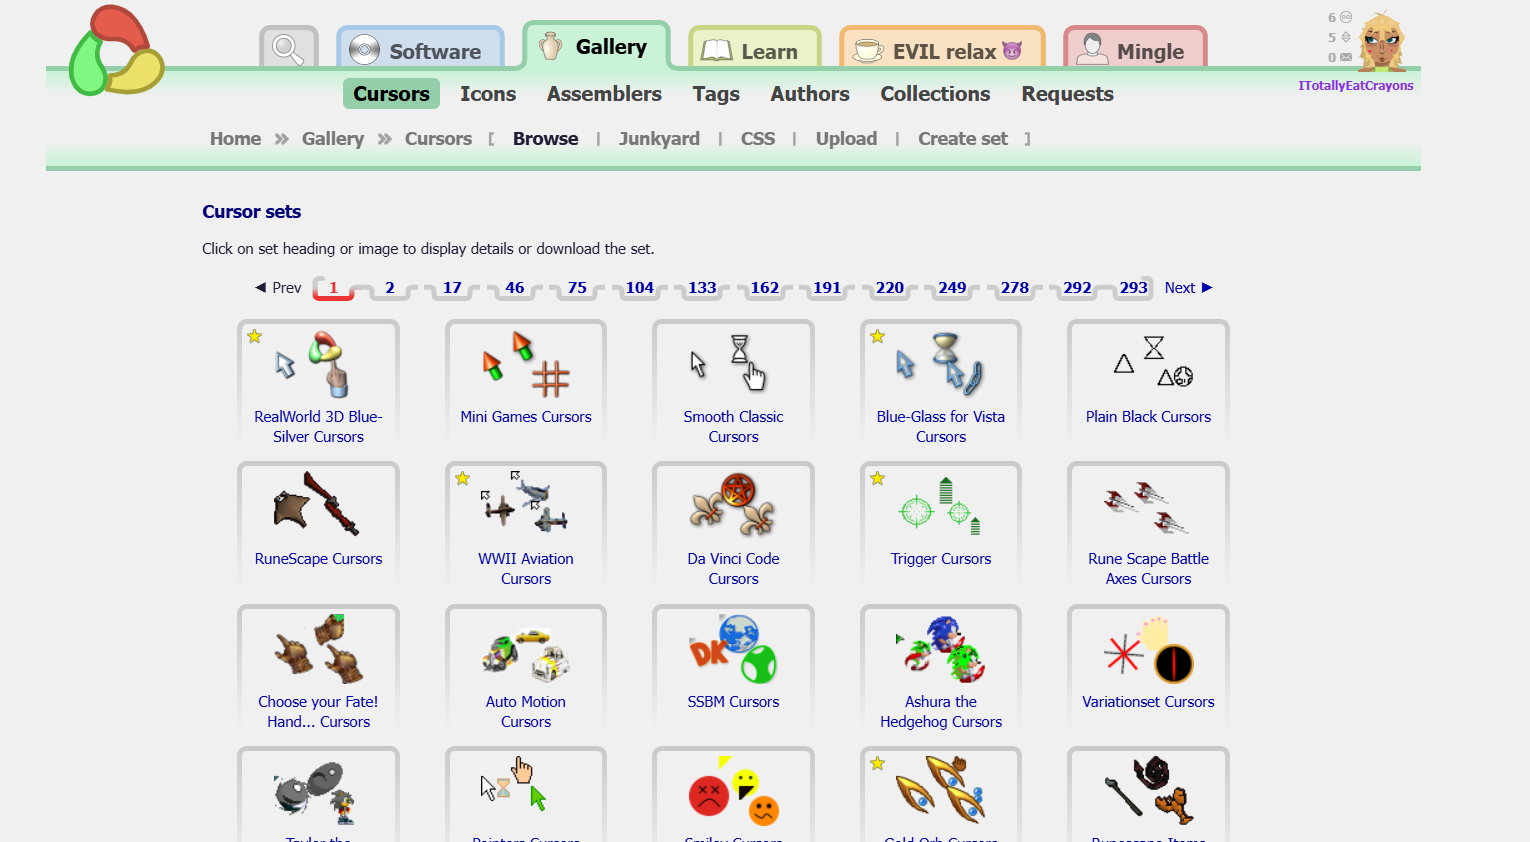Viewport: 1530px width, 842px height.
Task: Open the Junkyard link
Action: tap(659, 139)
